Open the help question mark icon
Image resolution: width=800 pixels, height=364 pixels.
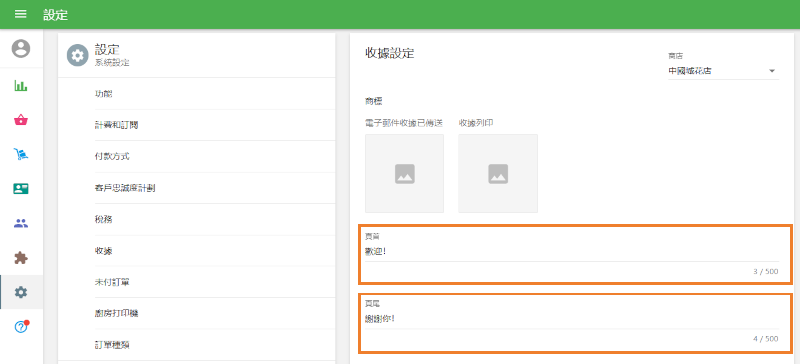21,327
